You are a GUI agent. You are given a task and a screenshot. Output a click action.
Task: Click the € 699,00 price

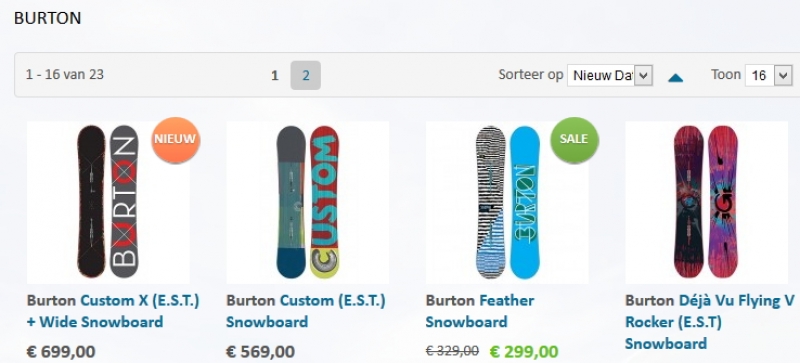(x=61, y=352)
